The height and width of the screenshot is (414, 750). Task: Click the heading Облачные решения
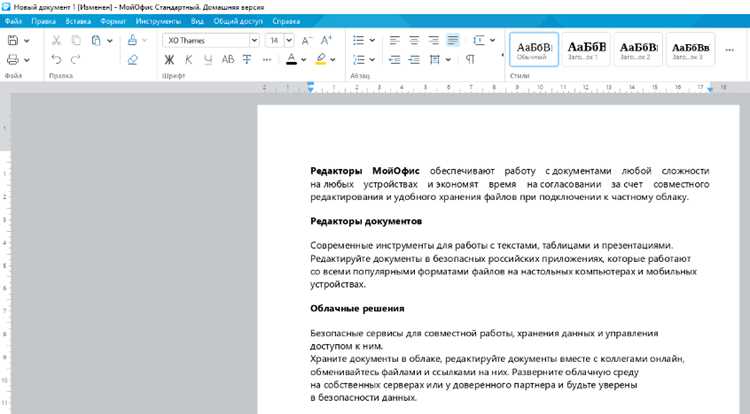(x=357, y=309)
